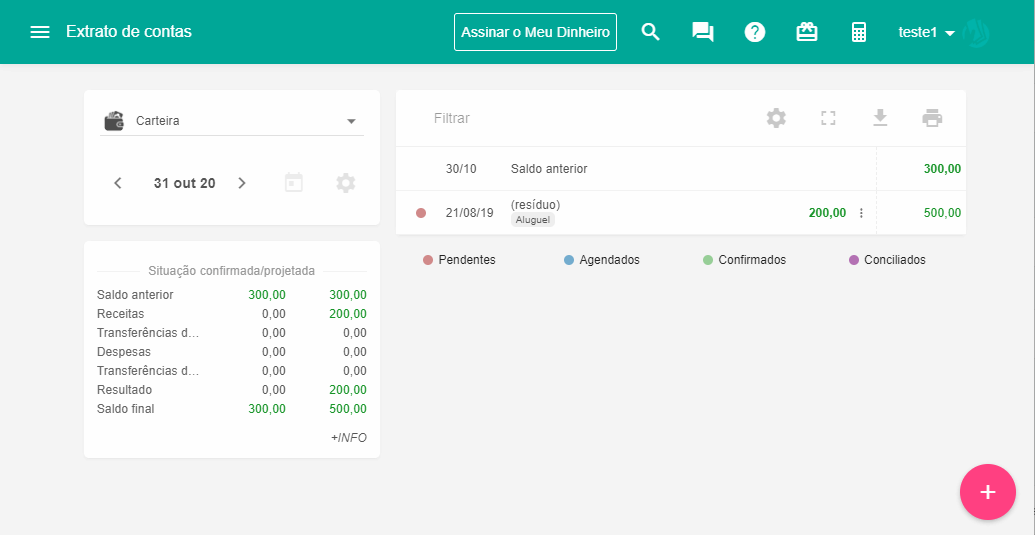
Task: Click the gift box icon
Action: (x=807, y=32)
